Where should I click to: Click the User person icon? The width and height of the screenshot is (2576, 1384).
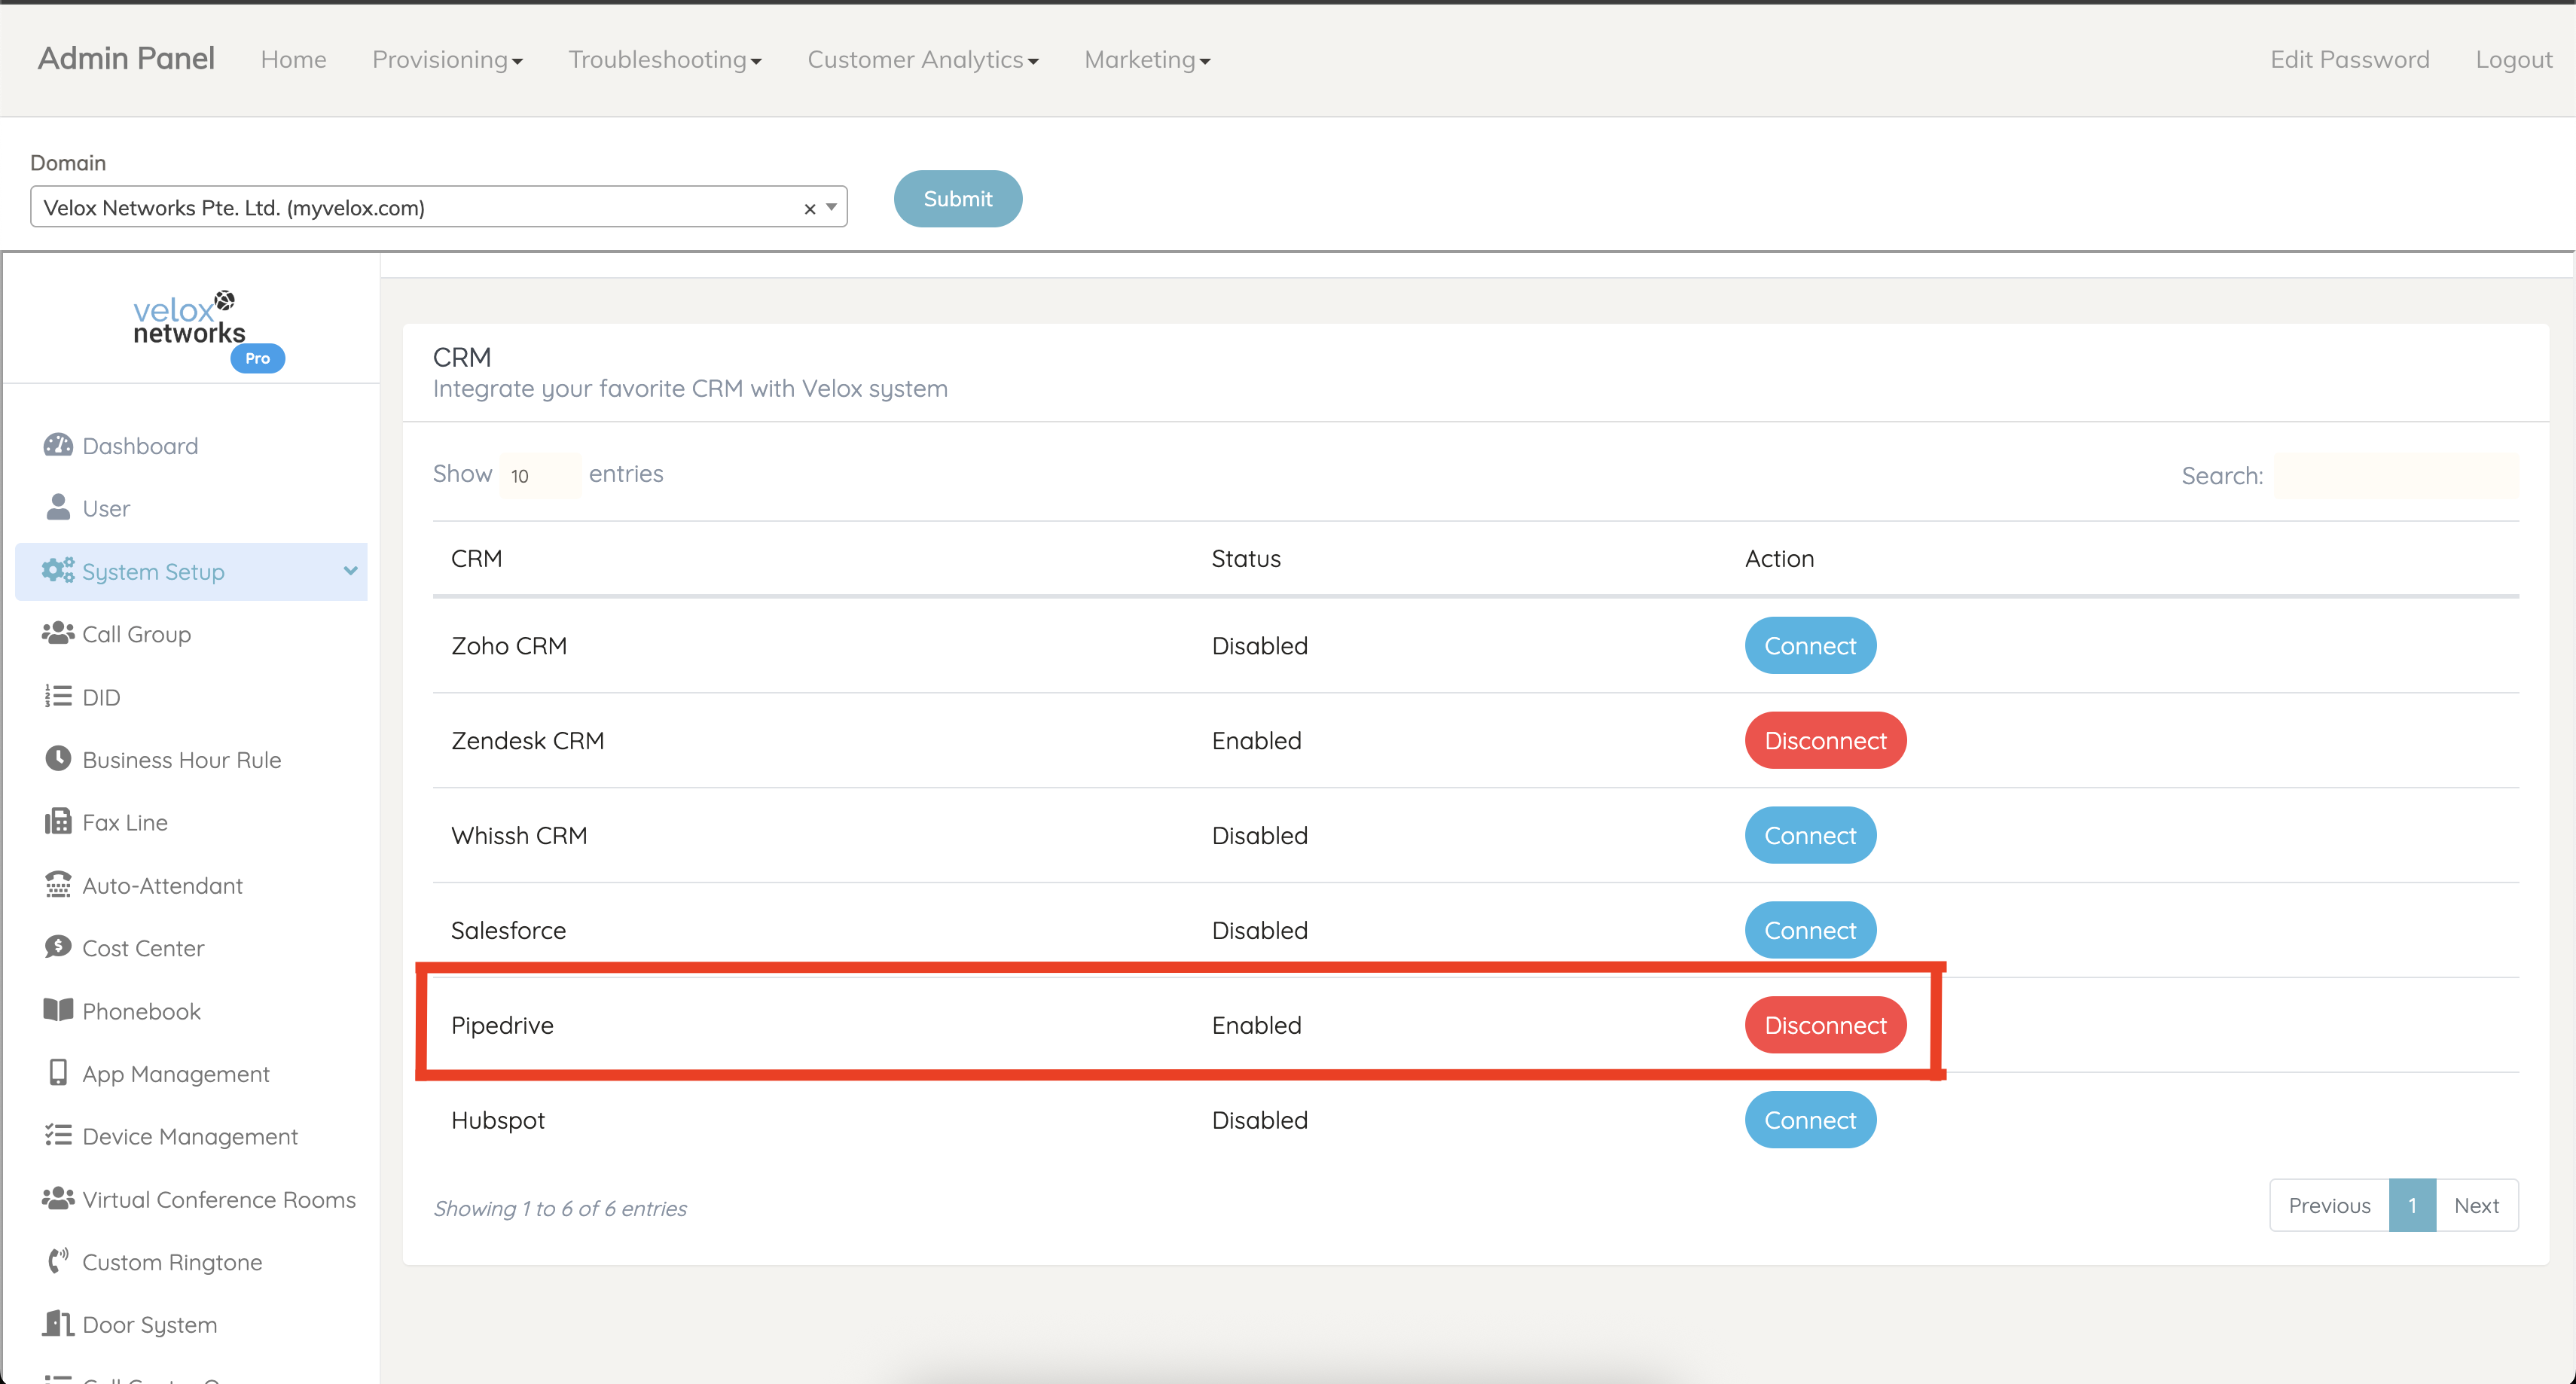tap(58, 508)
